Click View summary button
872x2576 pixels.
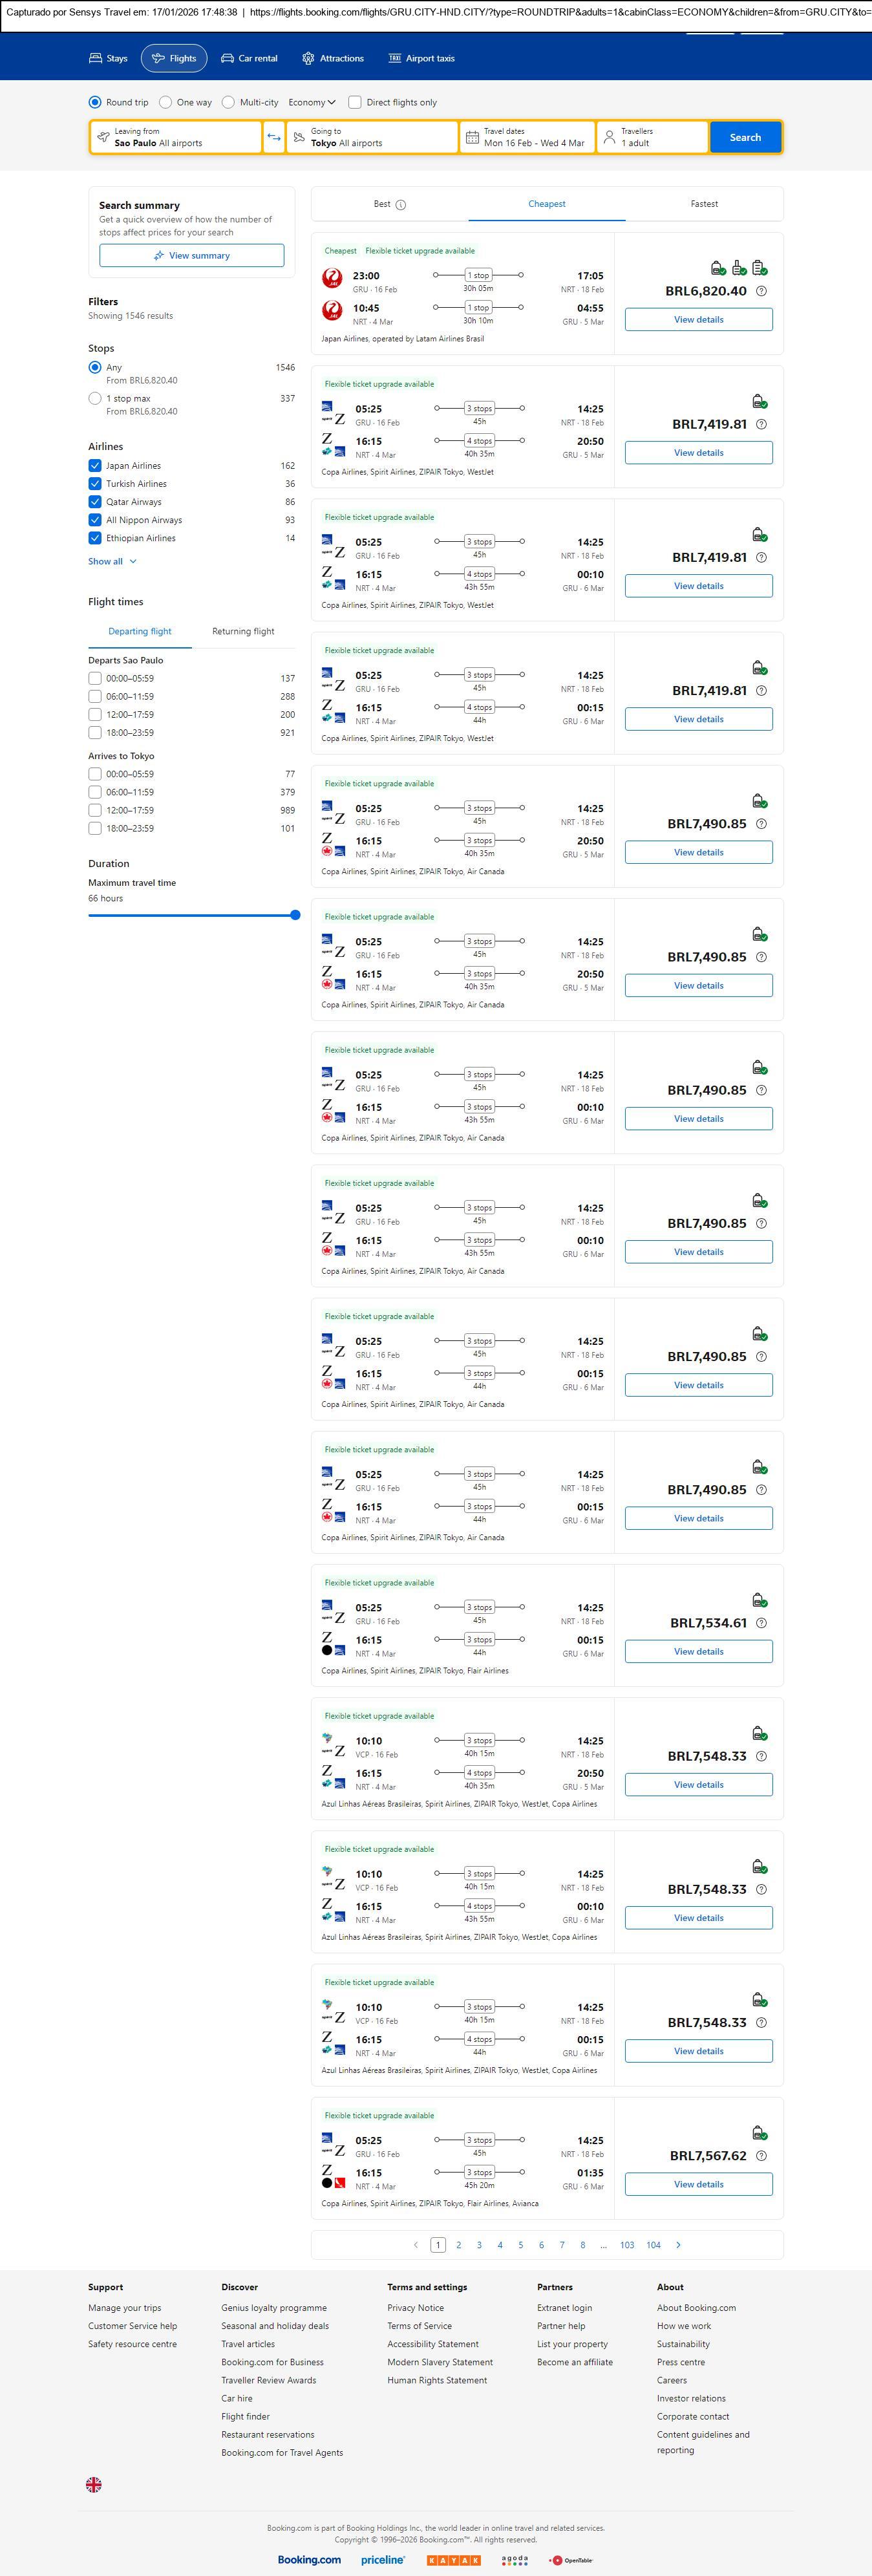click(x=191, y=256)
